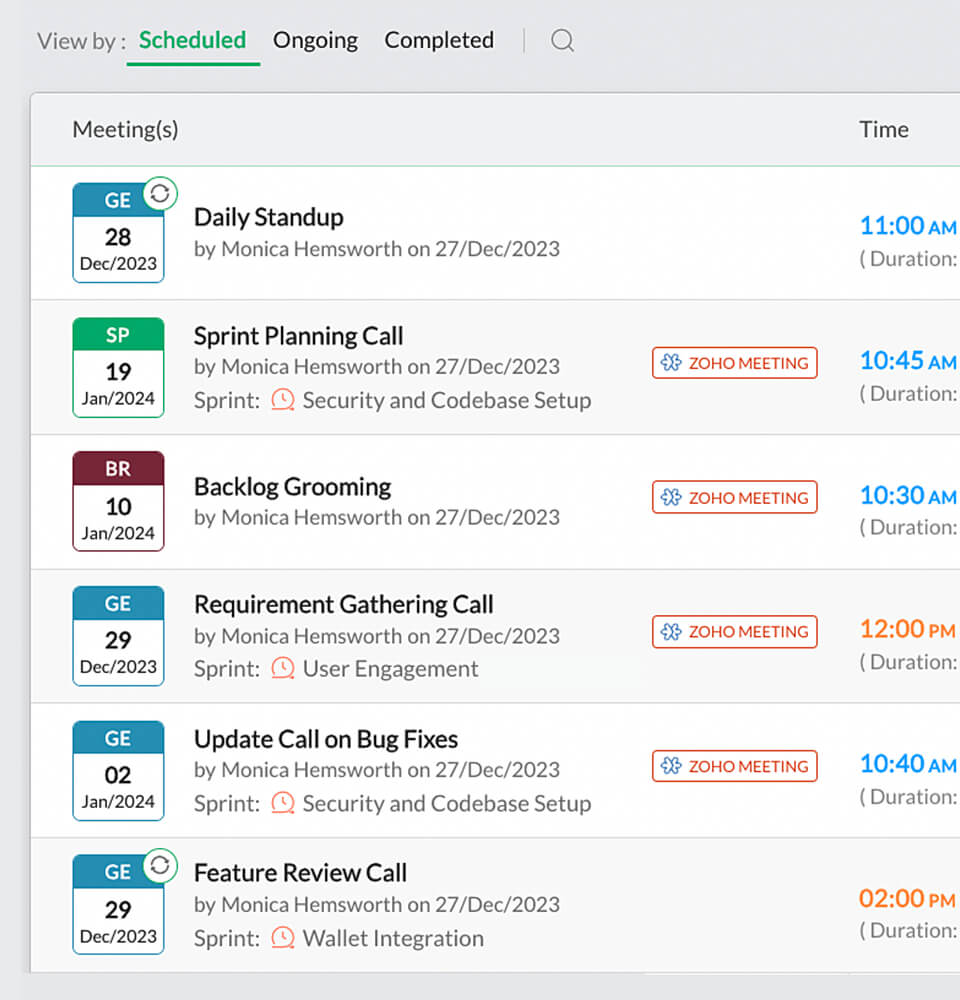The width and height of the screenshot is (960, 1000).
Task: Open the Sprint Planning Call meeting
Action: click(x=298, y=336)
